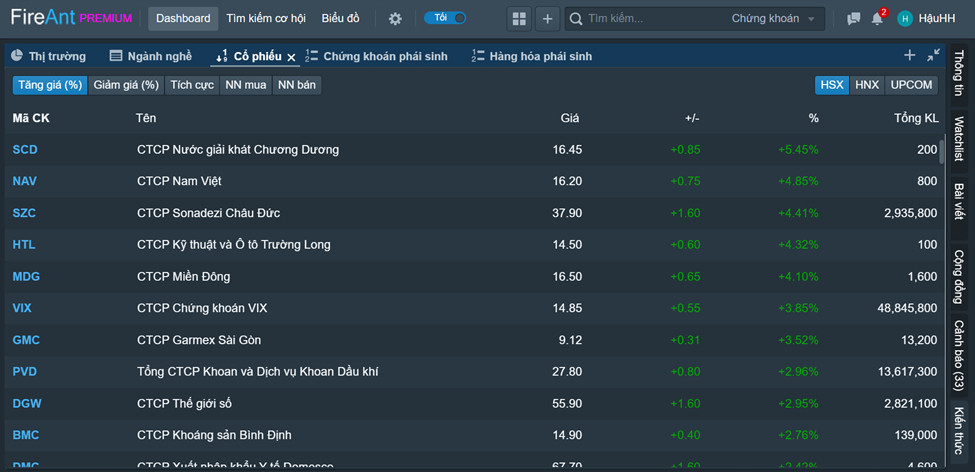Open the PVD stock ticker

[25, 372]
